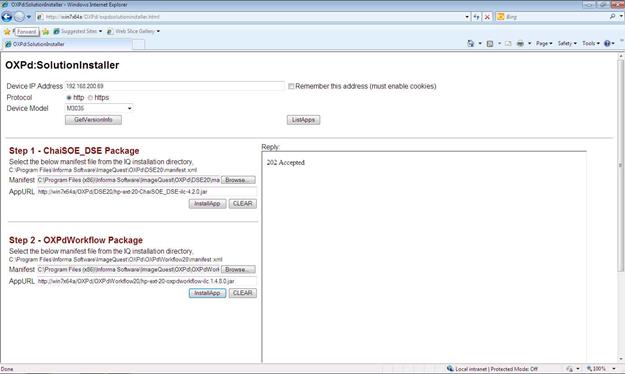Select the https protocol radio button

(90, 98)
